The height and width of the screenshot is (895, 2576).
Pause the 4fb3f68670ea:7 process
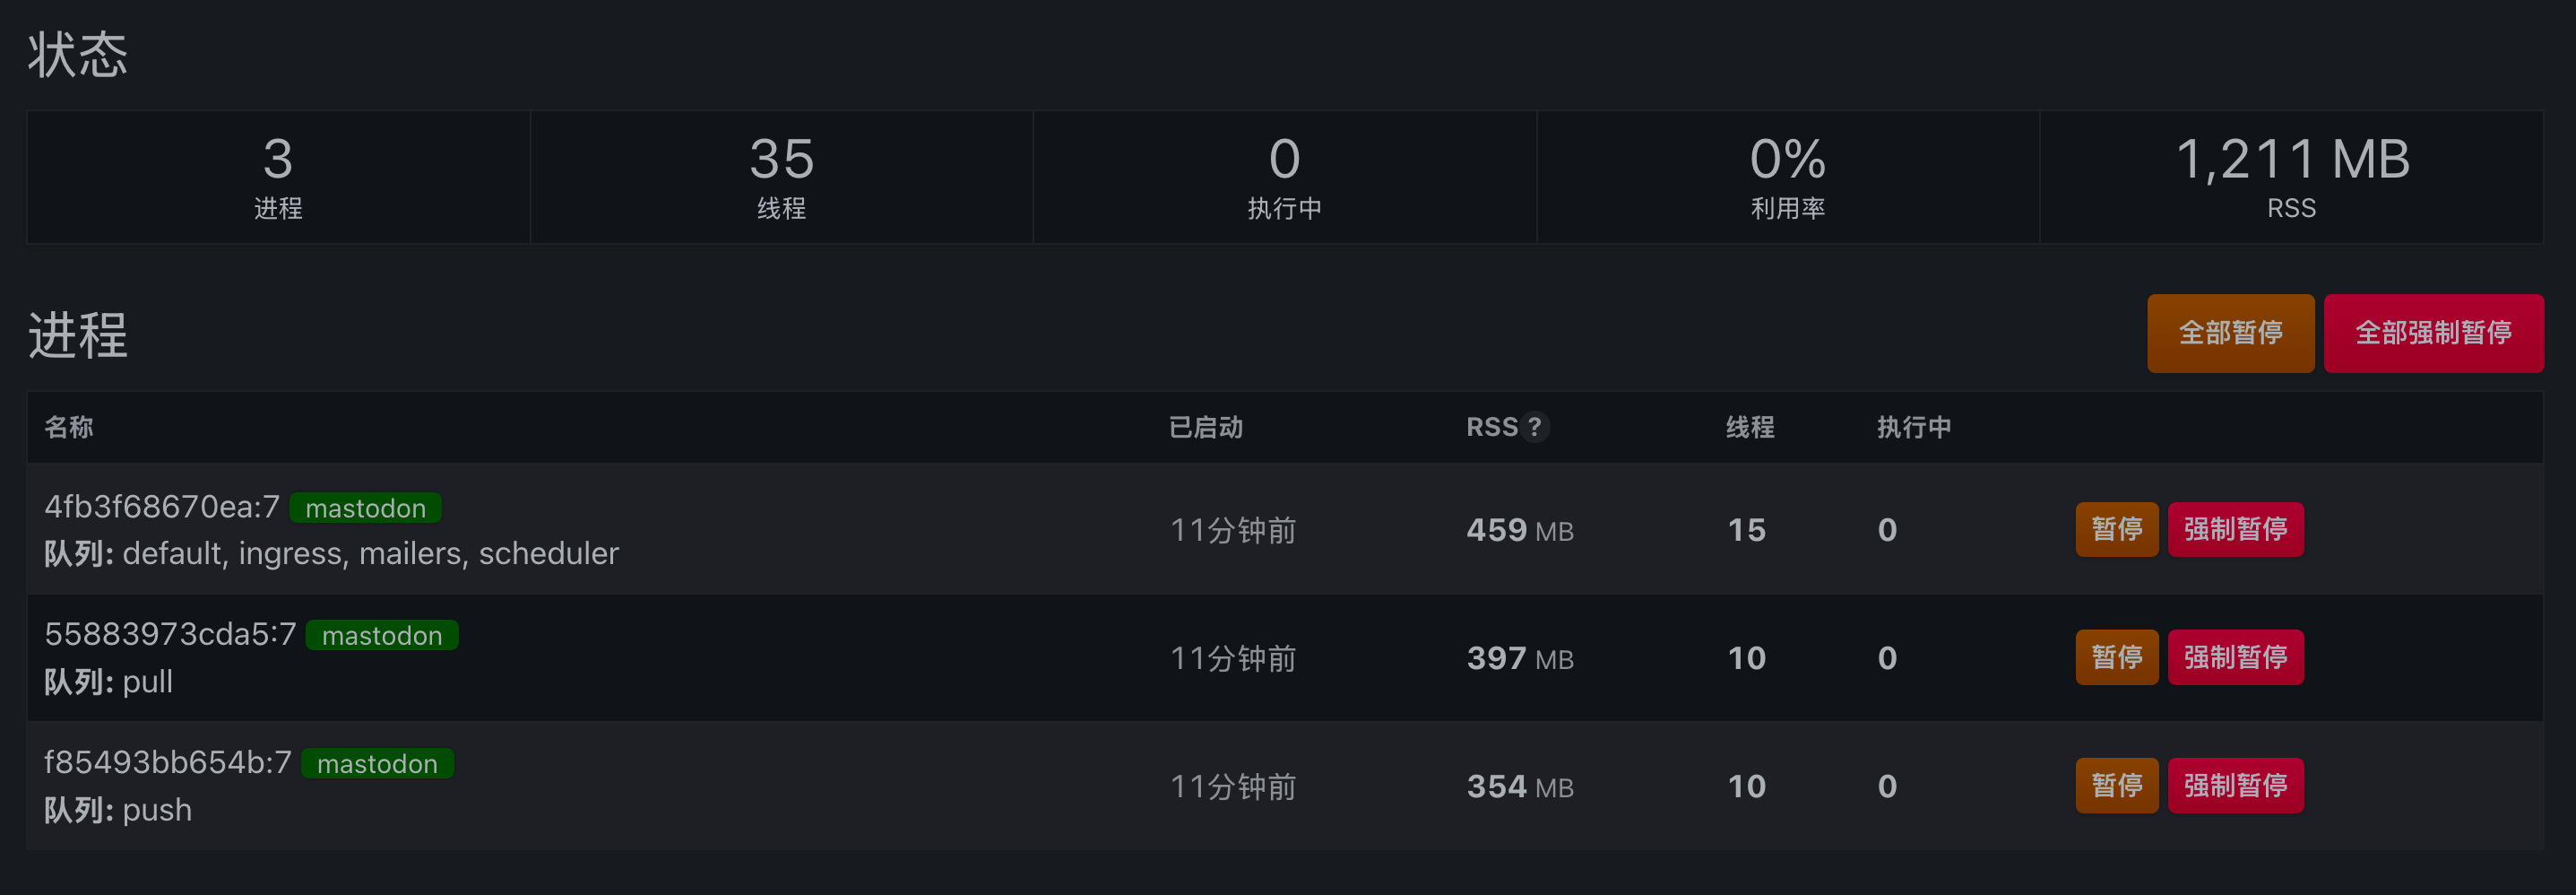(2116, 529)
